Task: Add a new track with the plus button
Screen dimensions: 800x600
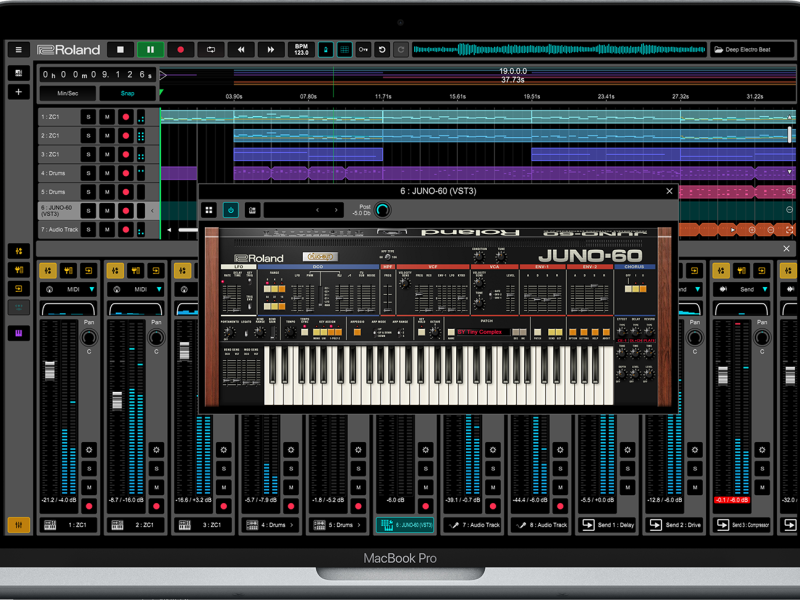Action: pos(18,92)
